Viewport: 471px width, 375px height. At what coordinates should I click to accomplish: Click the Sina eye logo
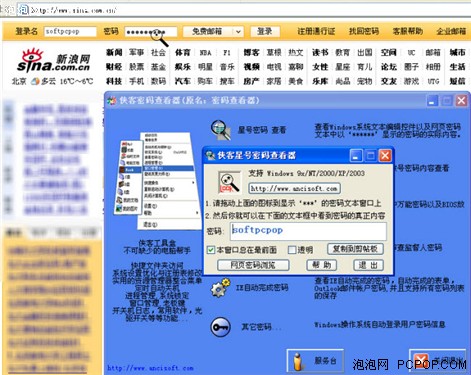click(32, 55)
